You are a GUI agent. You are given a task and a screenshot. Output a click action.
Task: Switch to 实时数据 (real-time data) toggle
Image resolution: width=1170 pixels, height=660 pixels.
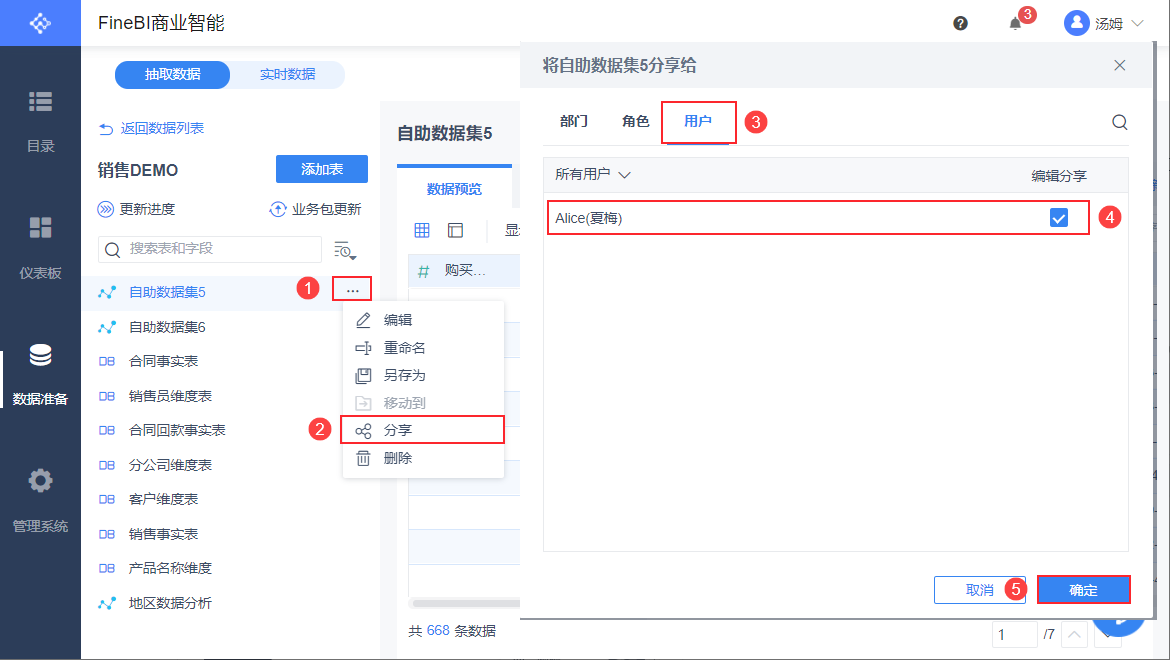[287, 75]
